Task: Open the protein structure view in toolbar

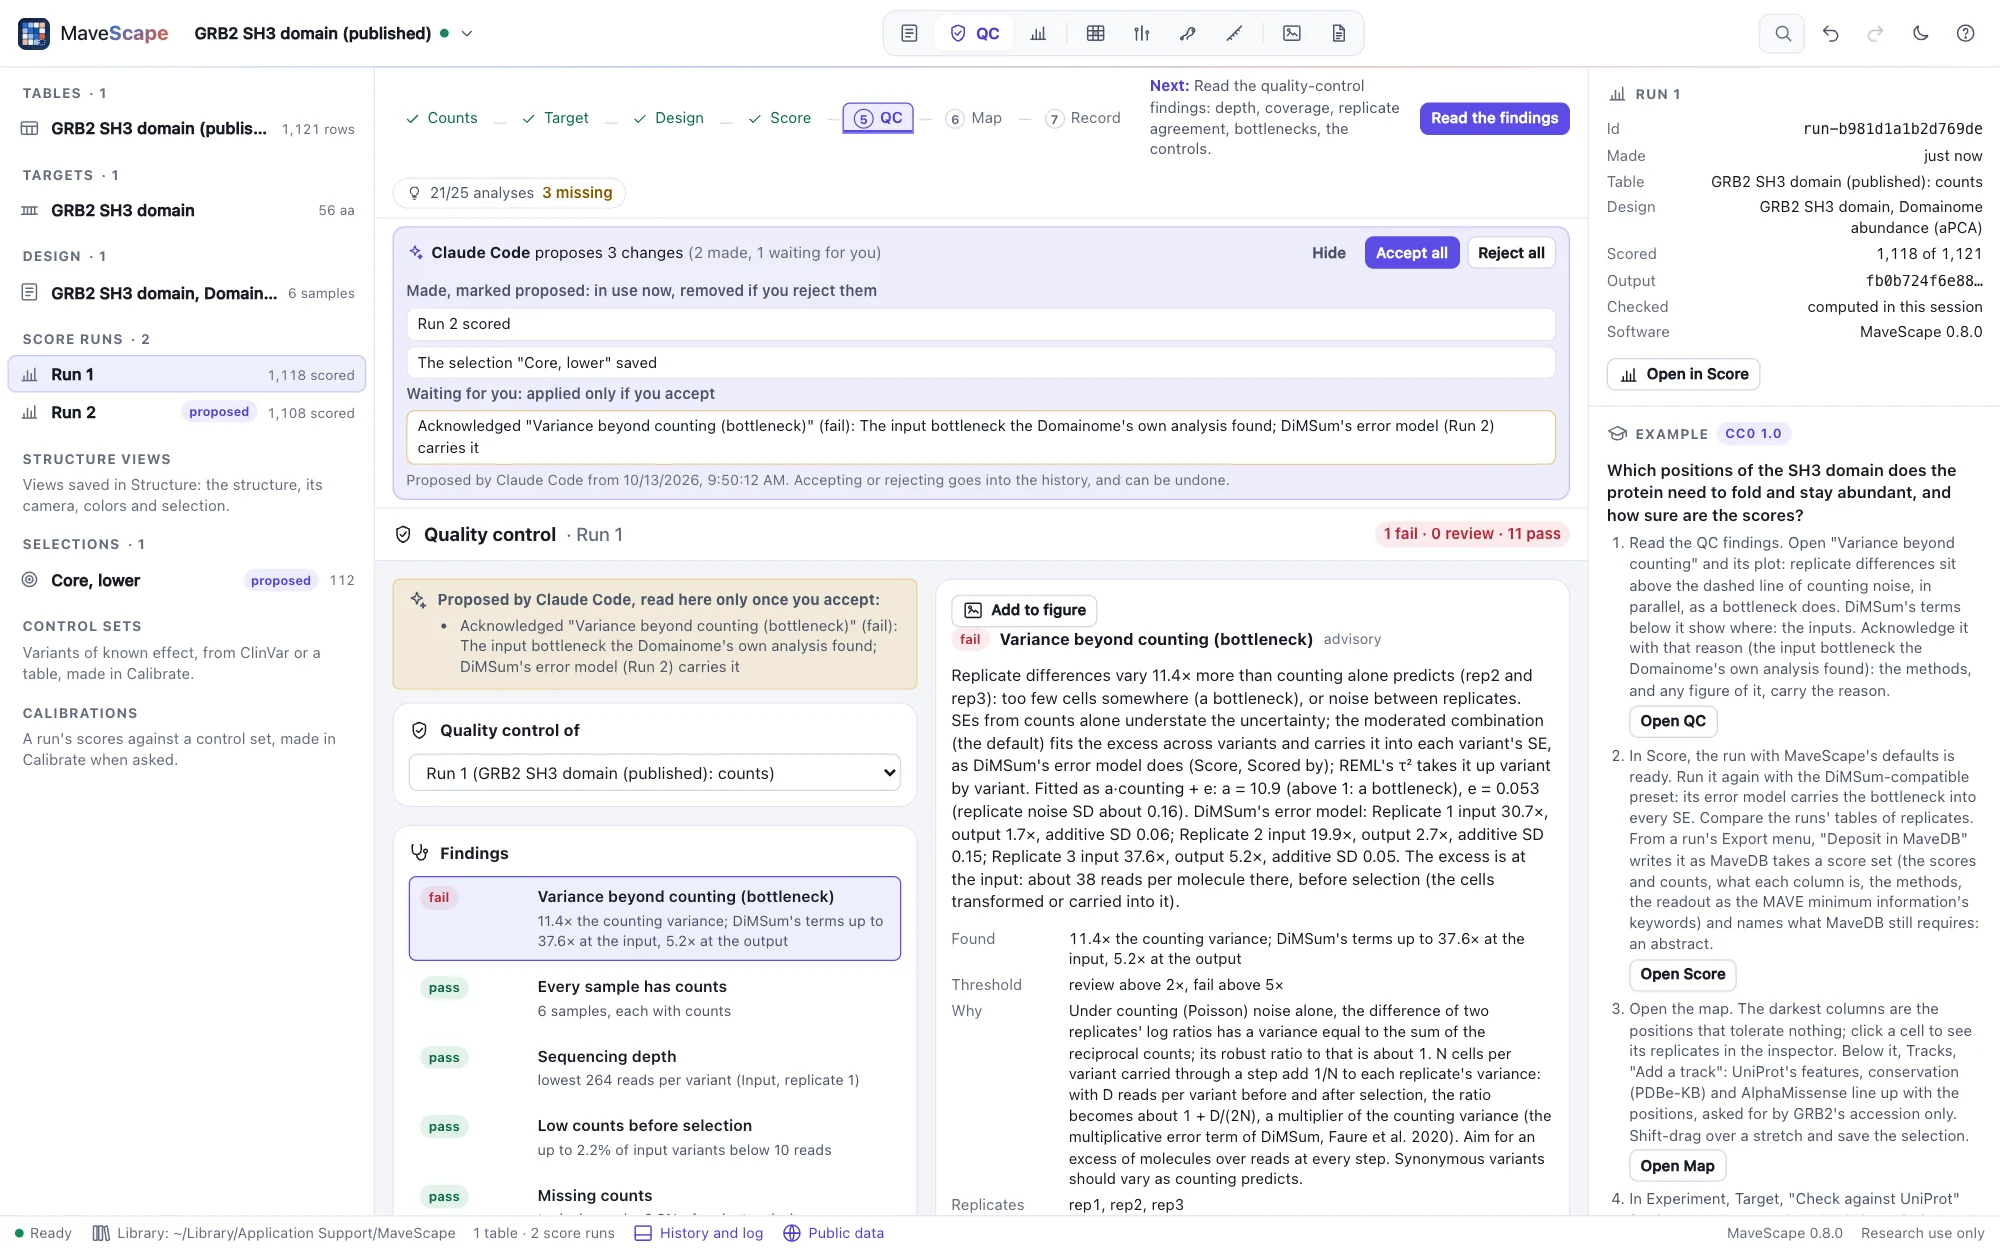Action: coord(1187,33)
